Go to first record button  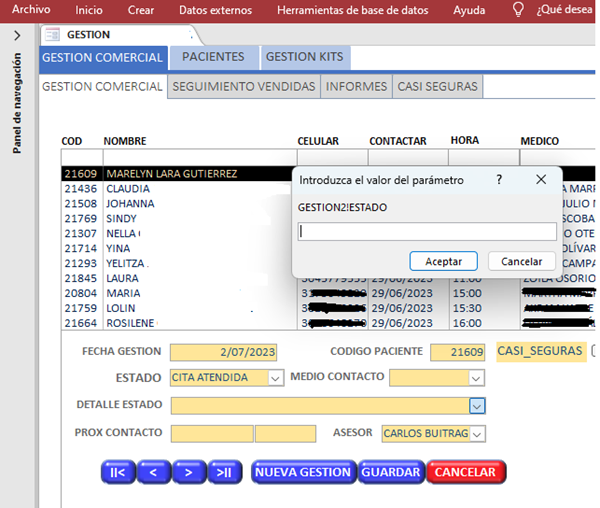tap(117, 472)
